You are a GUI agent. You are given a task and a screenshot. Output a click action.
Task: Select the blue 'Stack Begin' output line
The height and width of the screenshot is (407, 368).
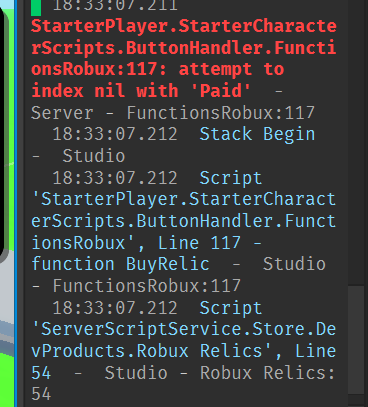[x=257, y=134]
